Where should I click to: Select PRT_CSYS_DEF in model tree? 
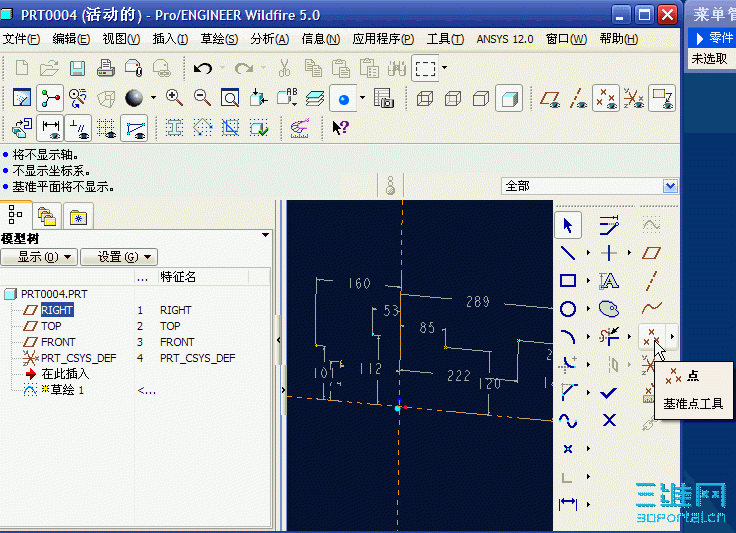(78, 358)
